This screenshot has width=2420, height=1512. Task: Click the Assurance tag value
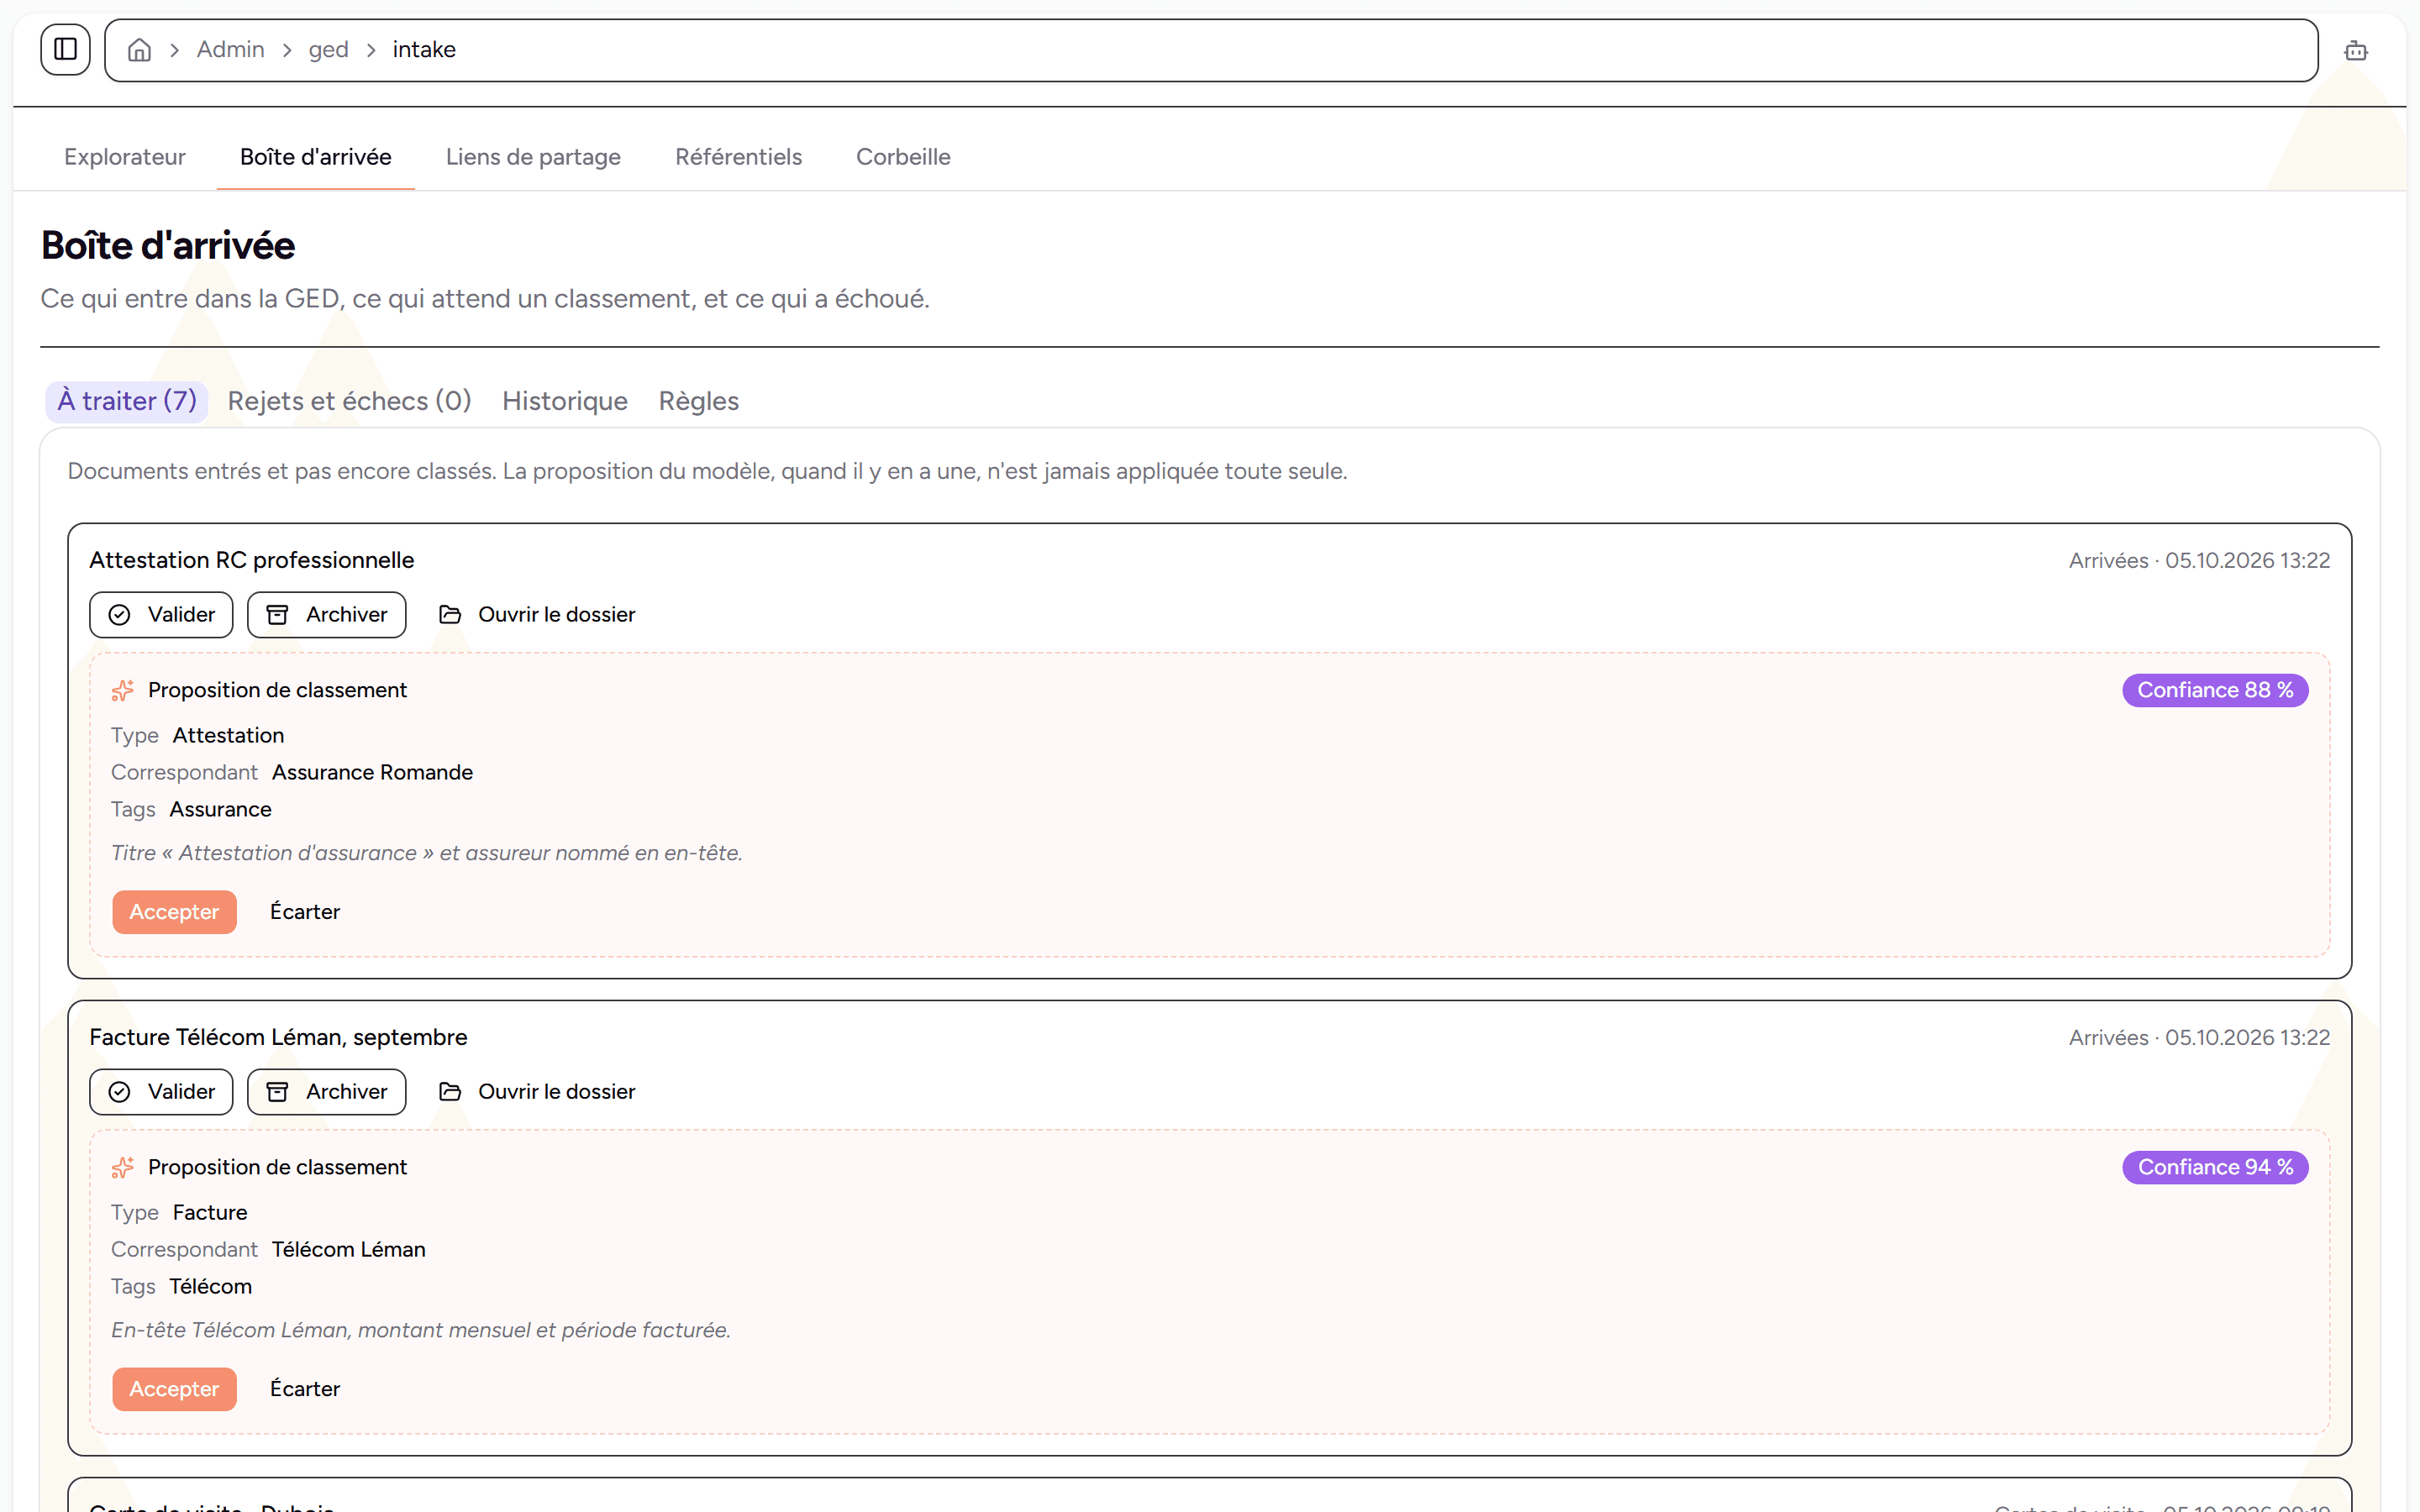220,809
